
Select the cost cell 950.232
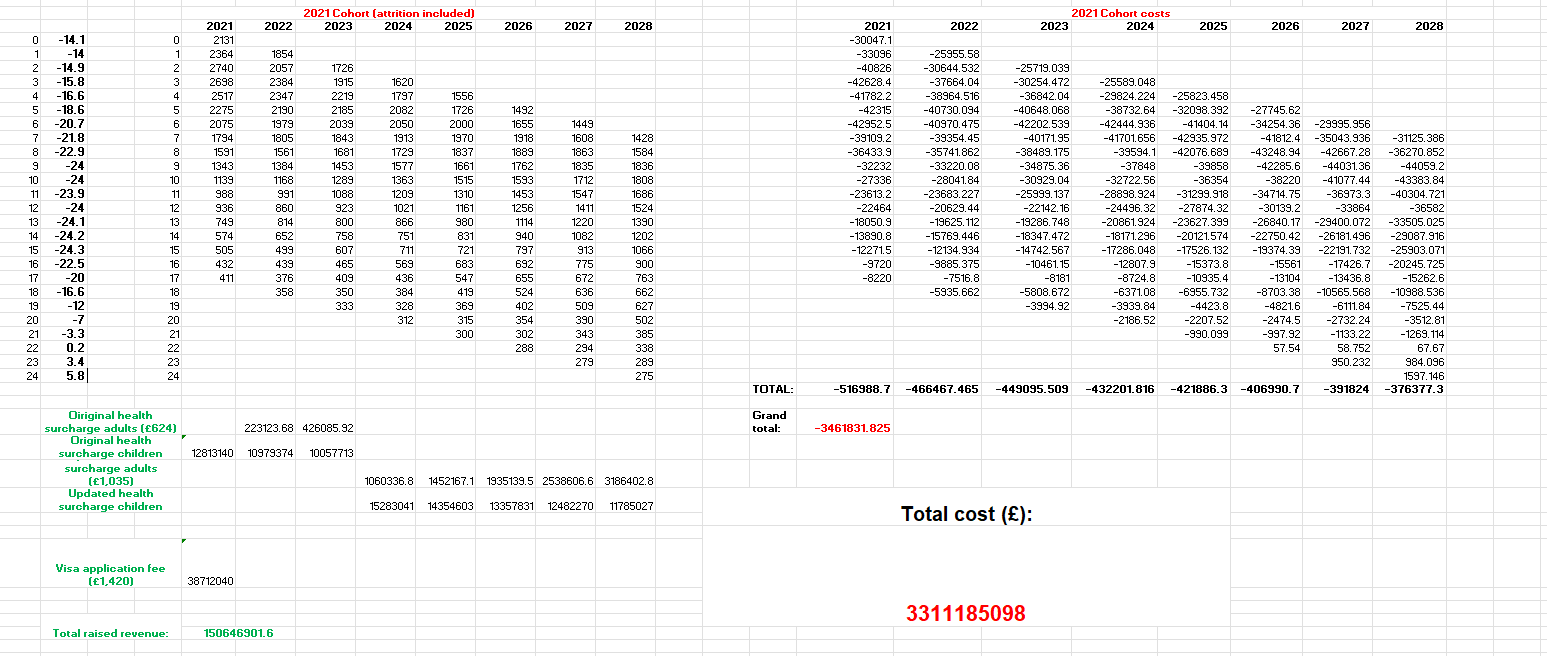pos(1351,362)
